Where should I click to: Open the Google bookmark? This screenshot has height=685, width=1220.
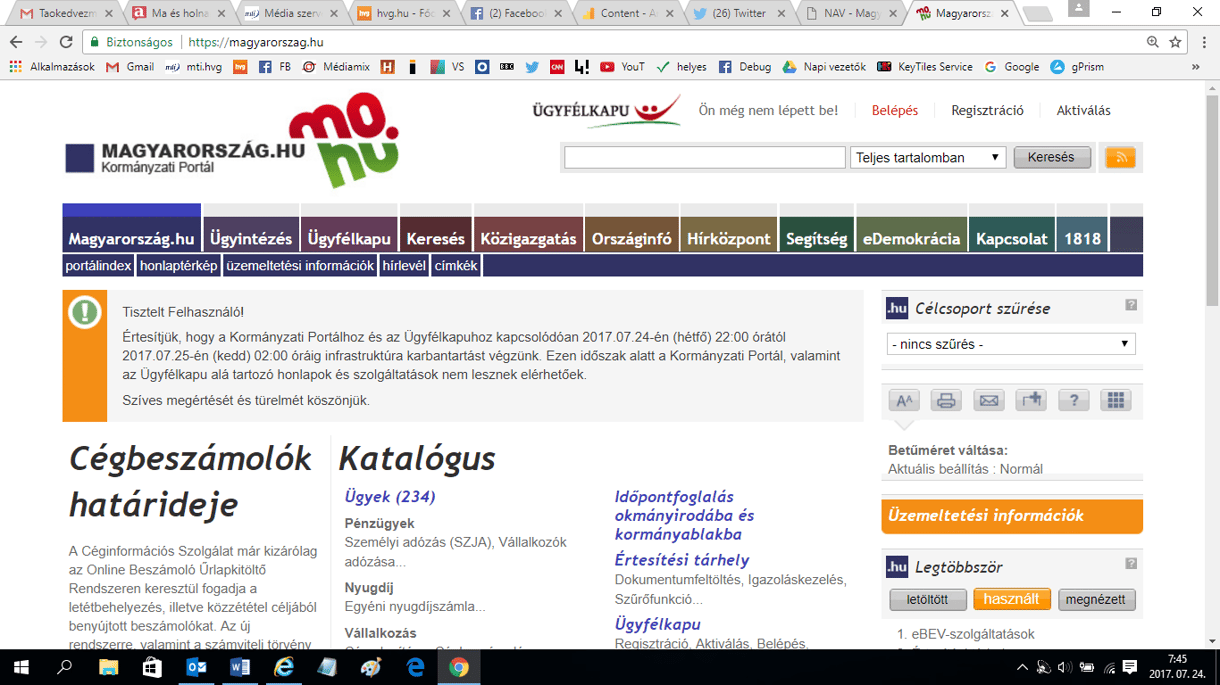click(1011, 67)
